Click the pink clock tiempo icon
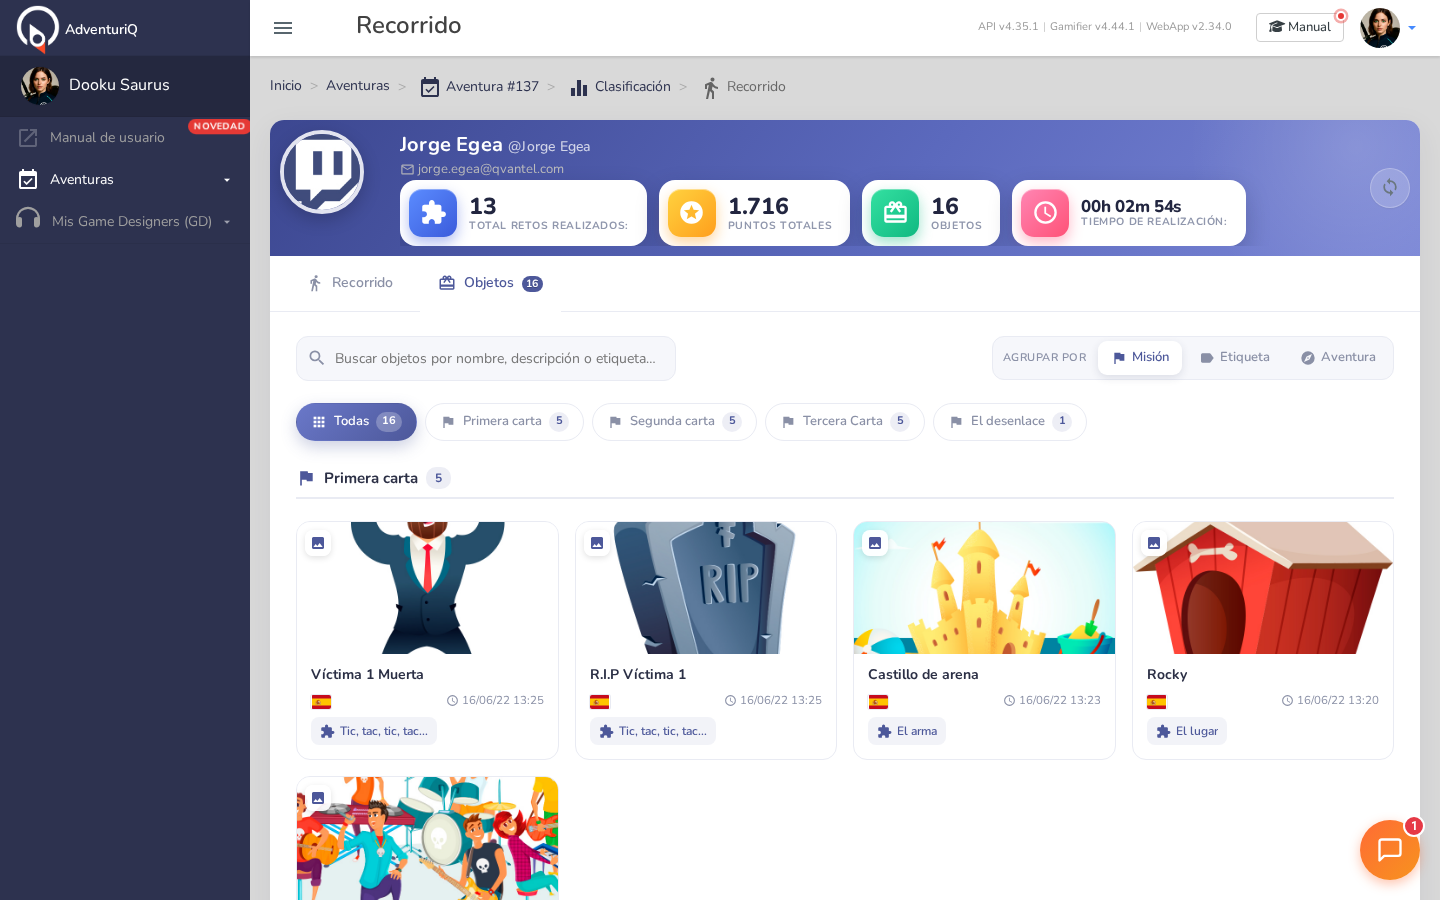 click(x=1045, y=213)
